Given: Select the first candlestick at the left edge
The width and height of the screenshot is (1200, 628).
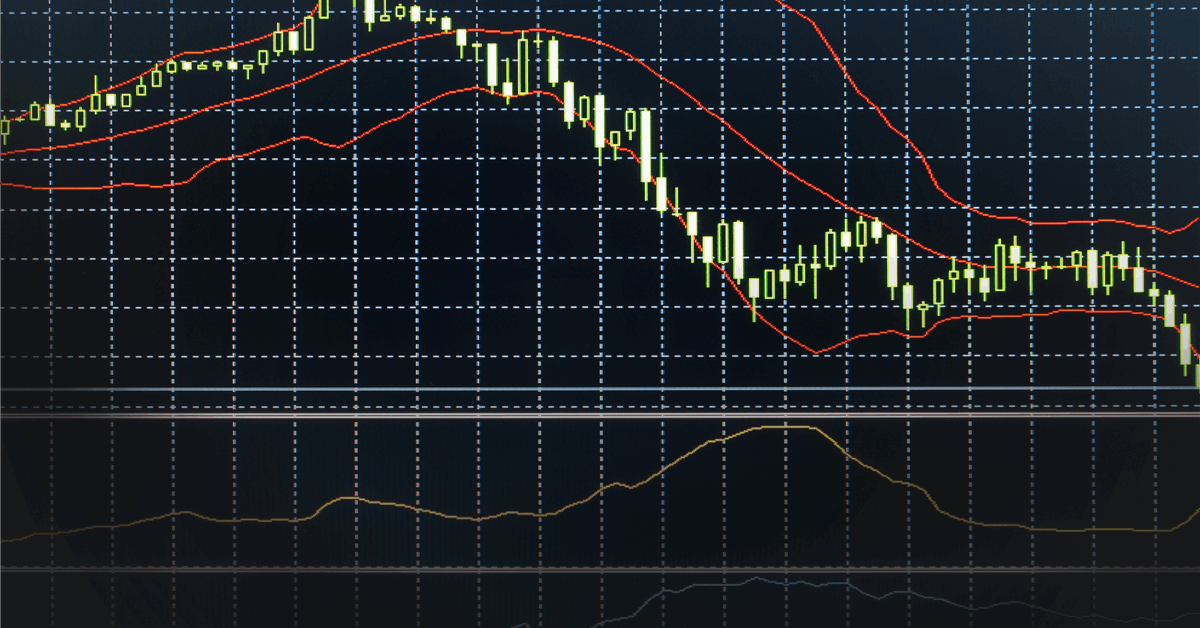Looking at the screenshot, I should pyautogui.click(x=4, y=130).
